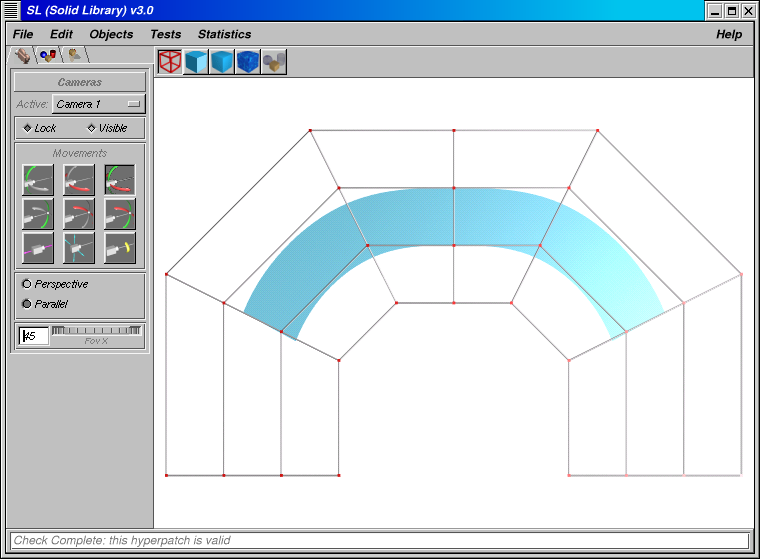Switch to the cameras panel tab
This screenshot has width=760, height=559.
pos(22,56)
